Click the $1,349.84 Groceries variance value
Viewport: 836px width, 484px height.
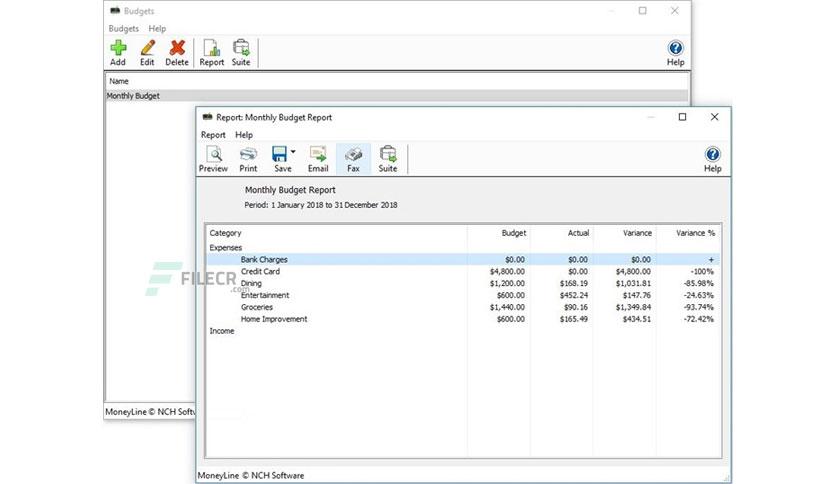(633, 307)
